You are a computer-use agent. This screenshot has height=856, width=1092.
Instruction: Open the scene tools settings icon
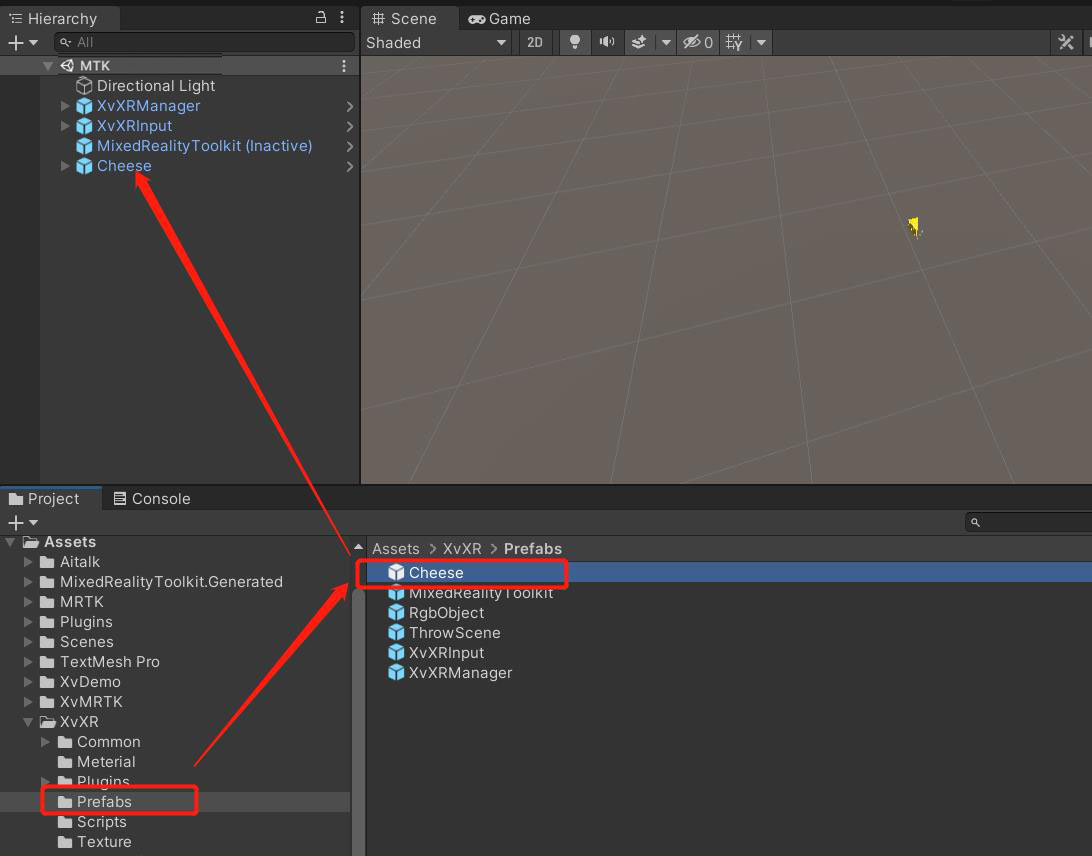pyautogui.click(x=1066, y=42)
